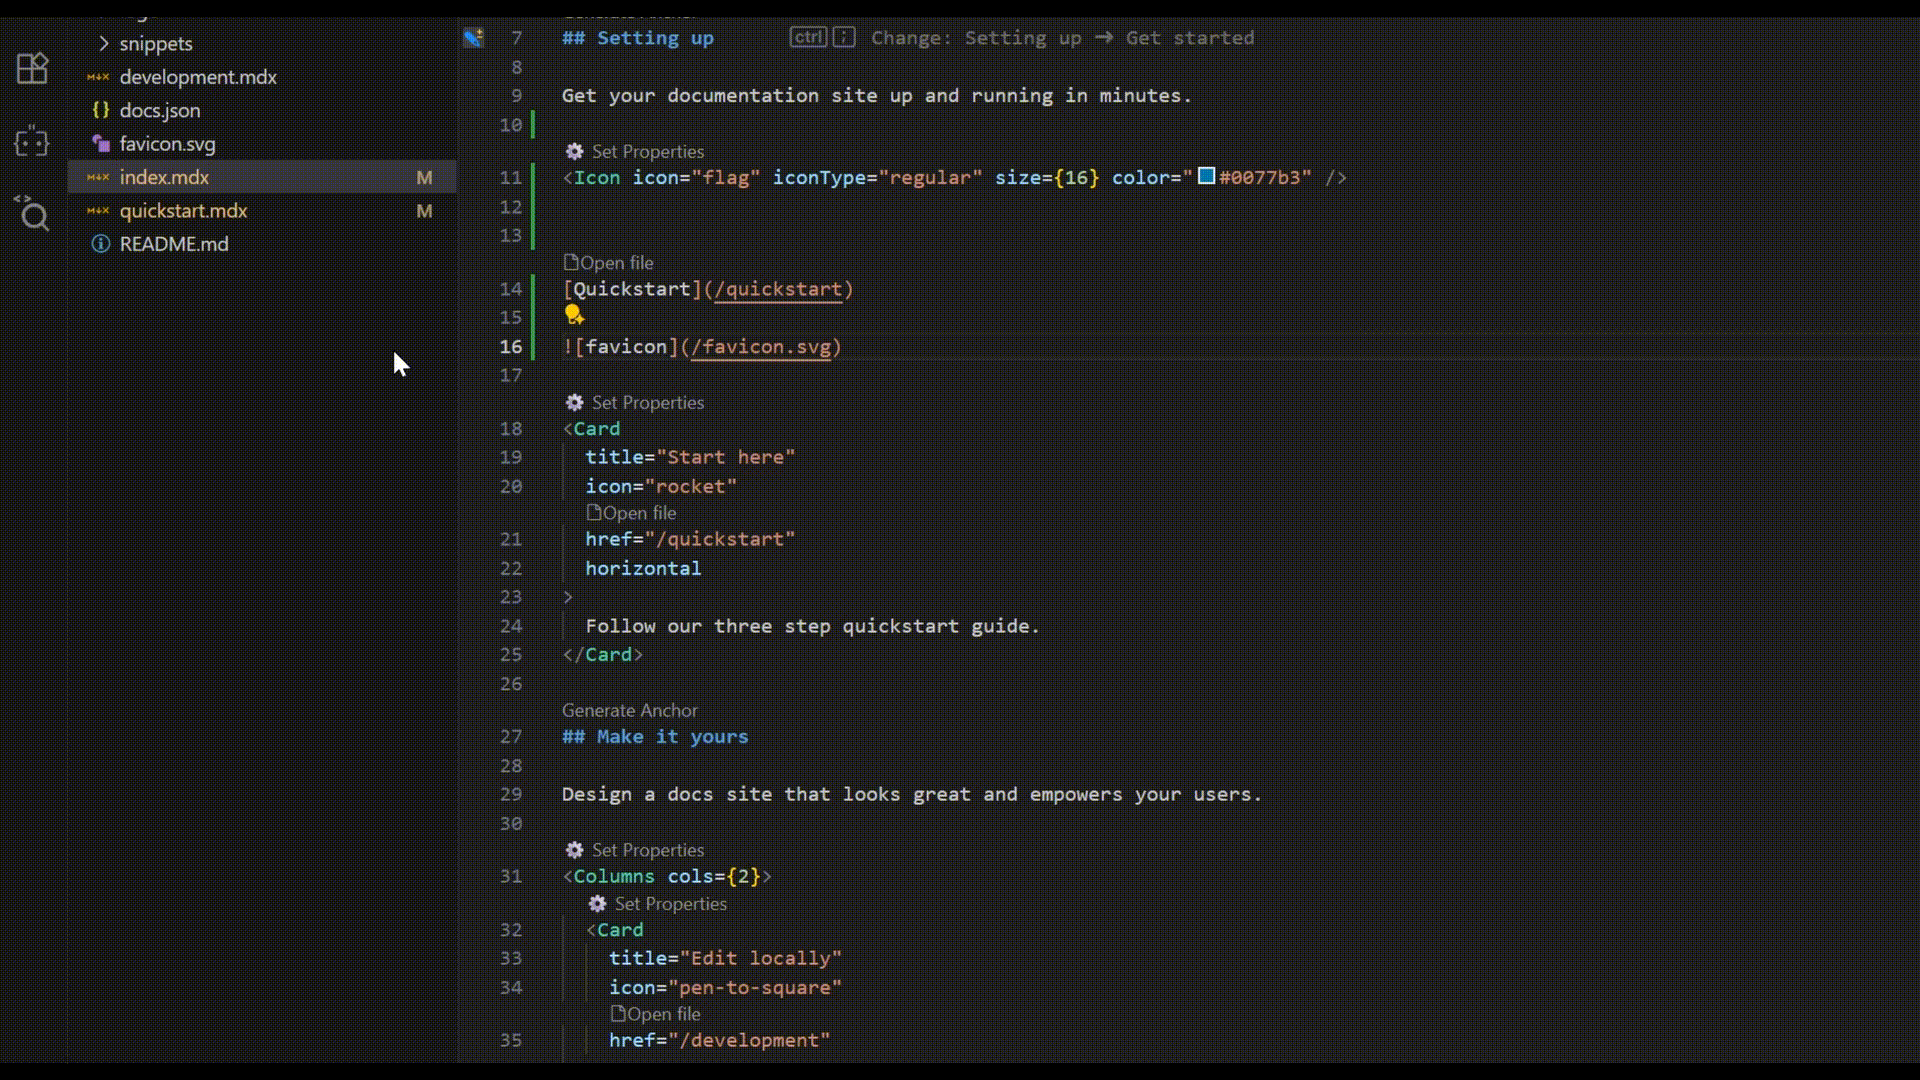Click the braces icon beside docs.json
The height and width of the screenshot is (1080, 1920).
click(x=100, y=110)
